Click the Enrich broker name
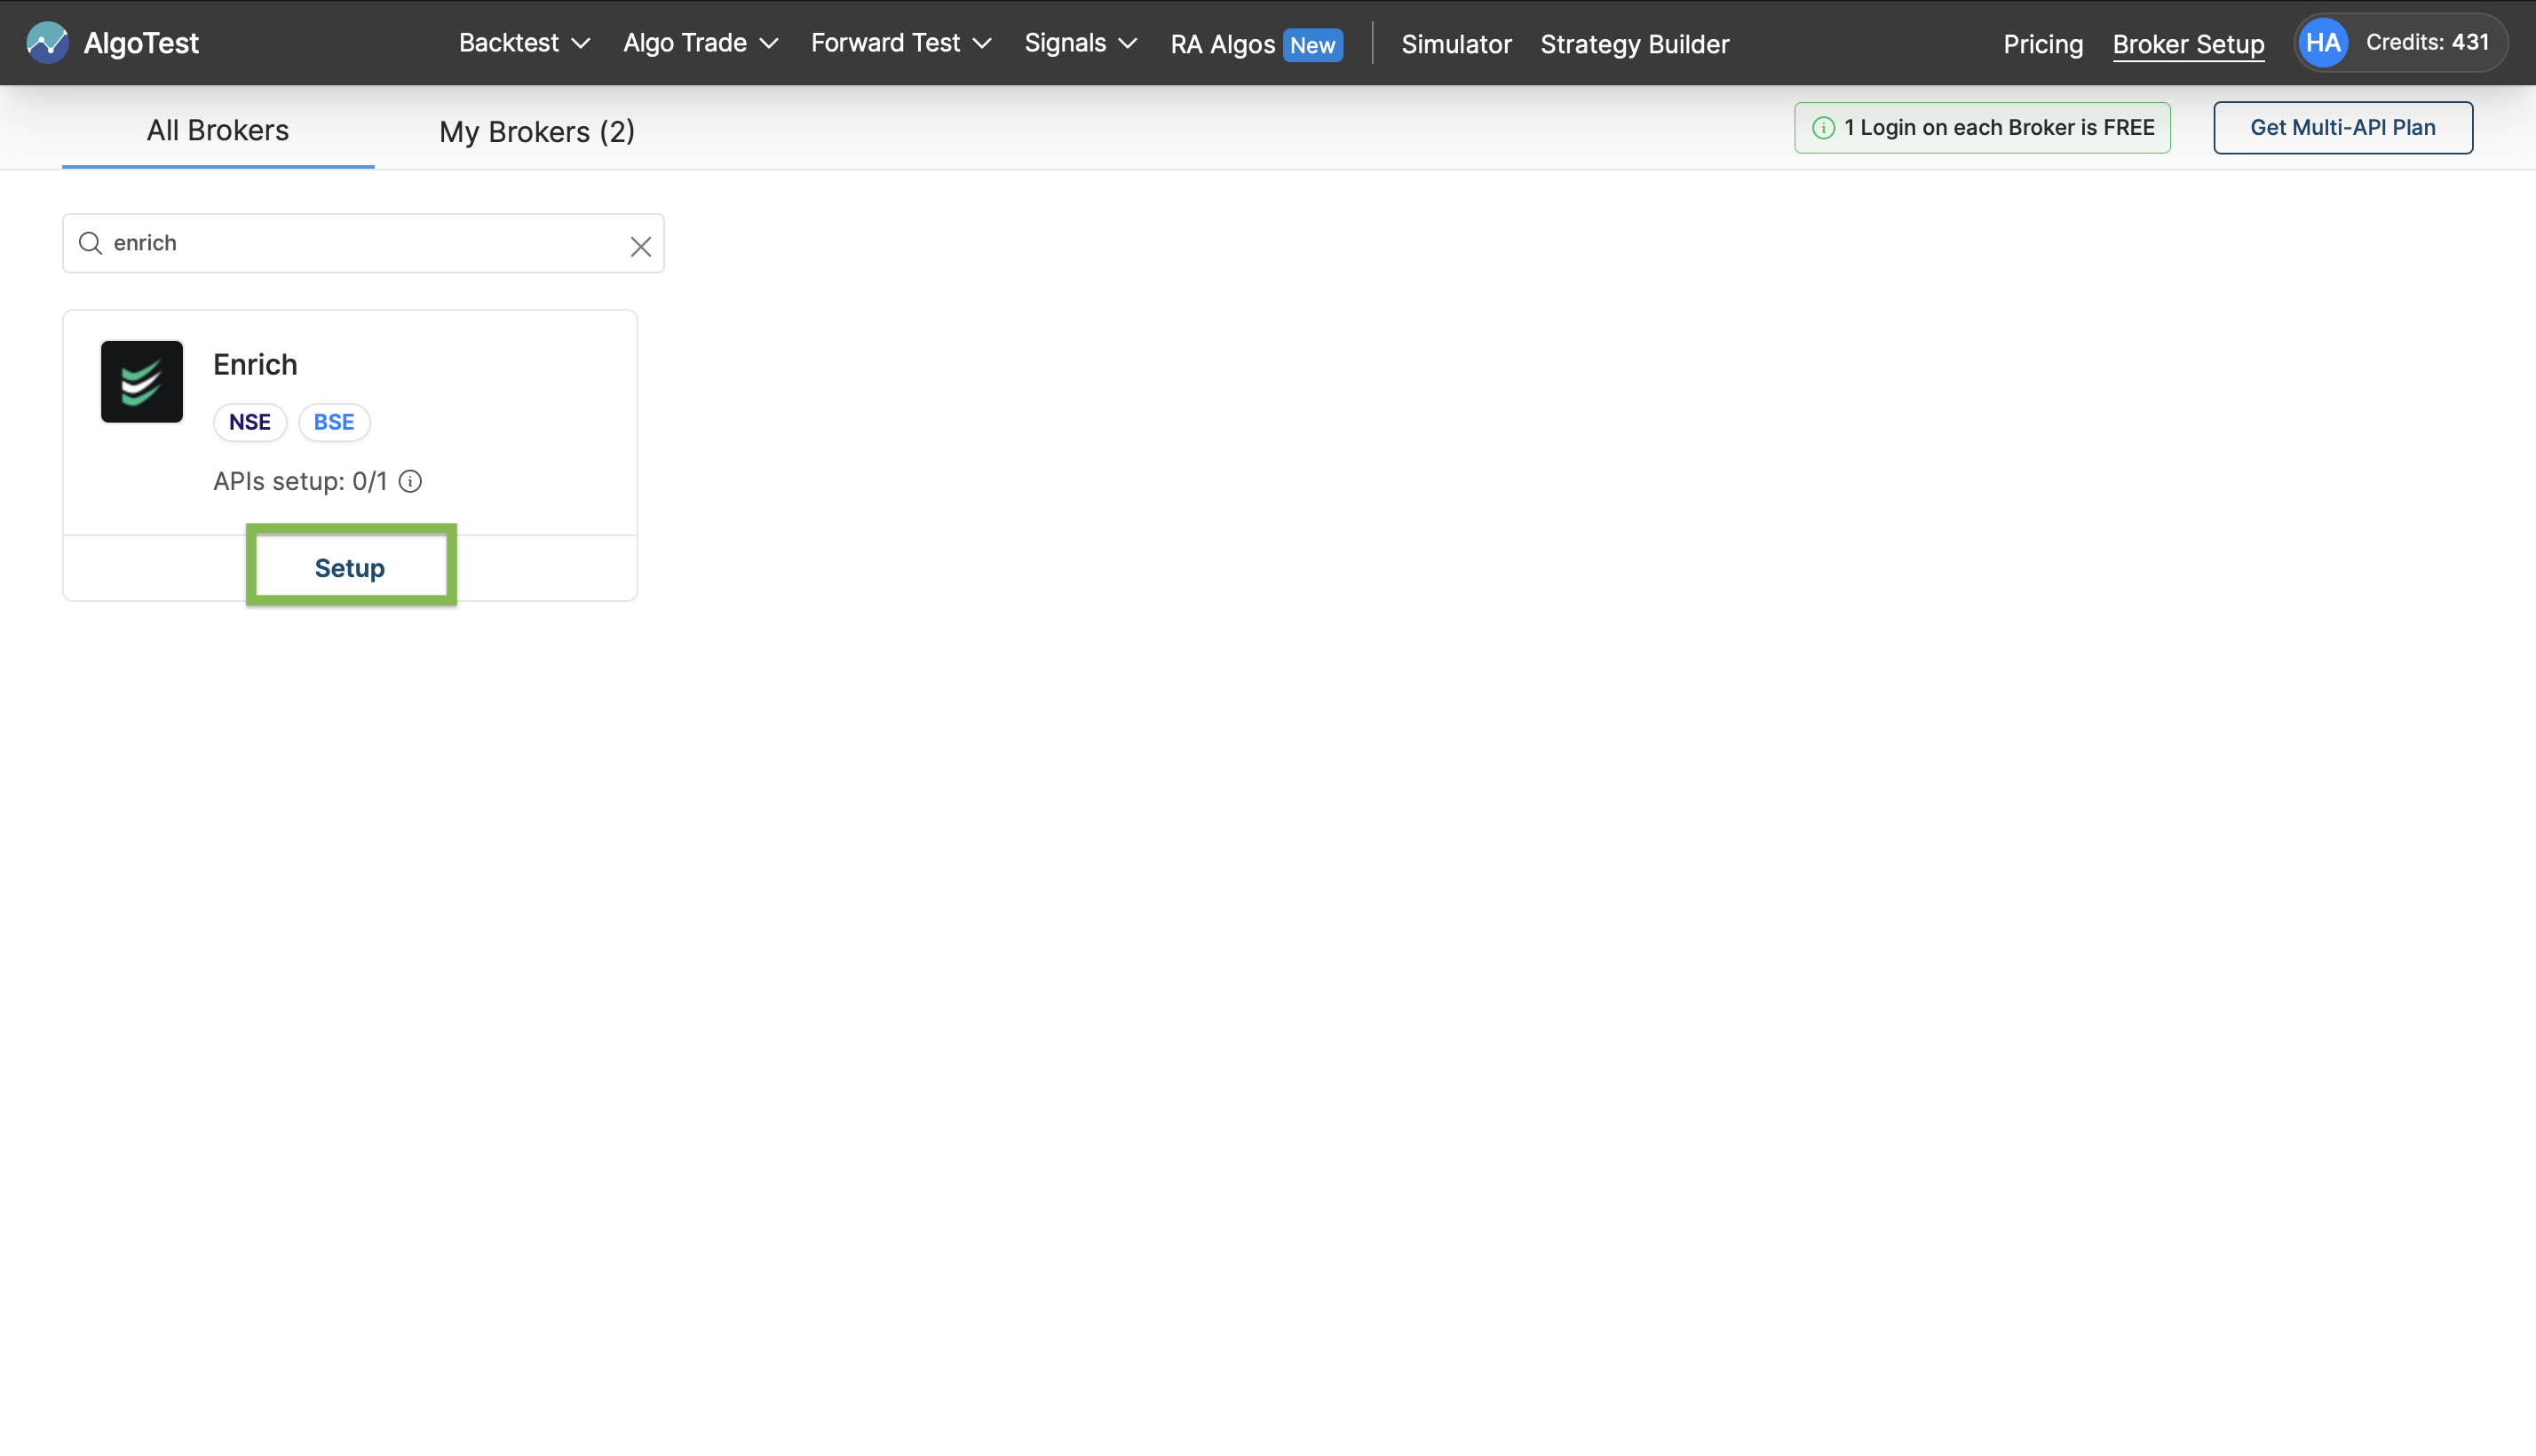 pyautogui.click(x=255, y=364)
